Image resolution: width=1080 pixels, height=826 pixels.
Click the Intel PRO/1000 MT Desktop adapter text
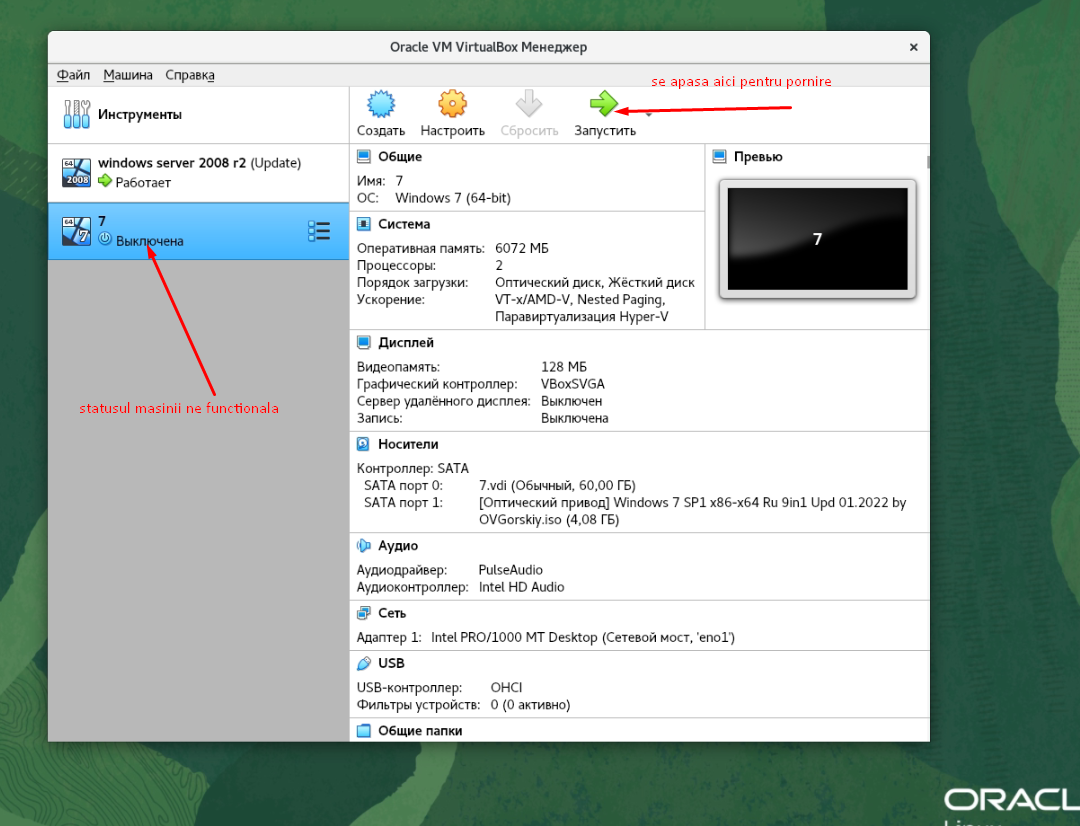[x=583, y=637]
